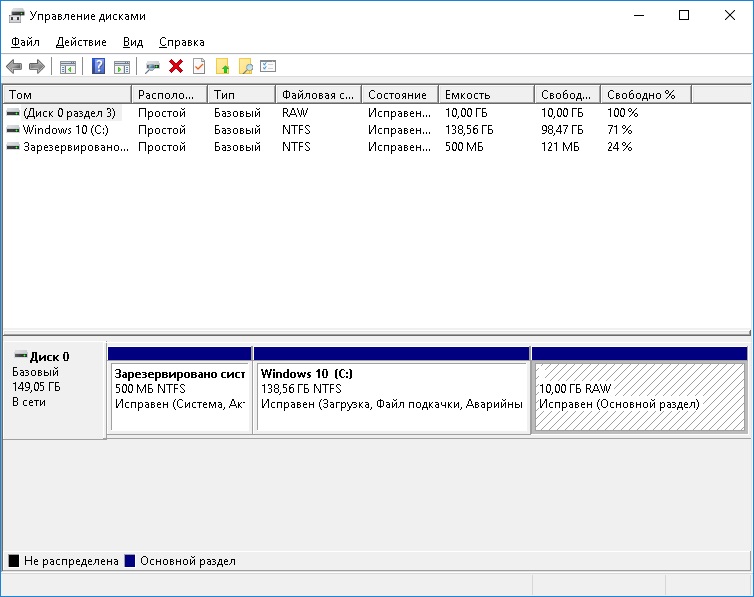Sort by the Свобод... column header
This screenshot has width=754, height=597.
coord(567,95)
